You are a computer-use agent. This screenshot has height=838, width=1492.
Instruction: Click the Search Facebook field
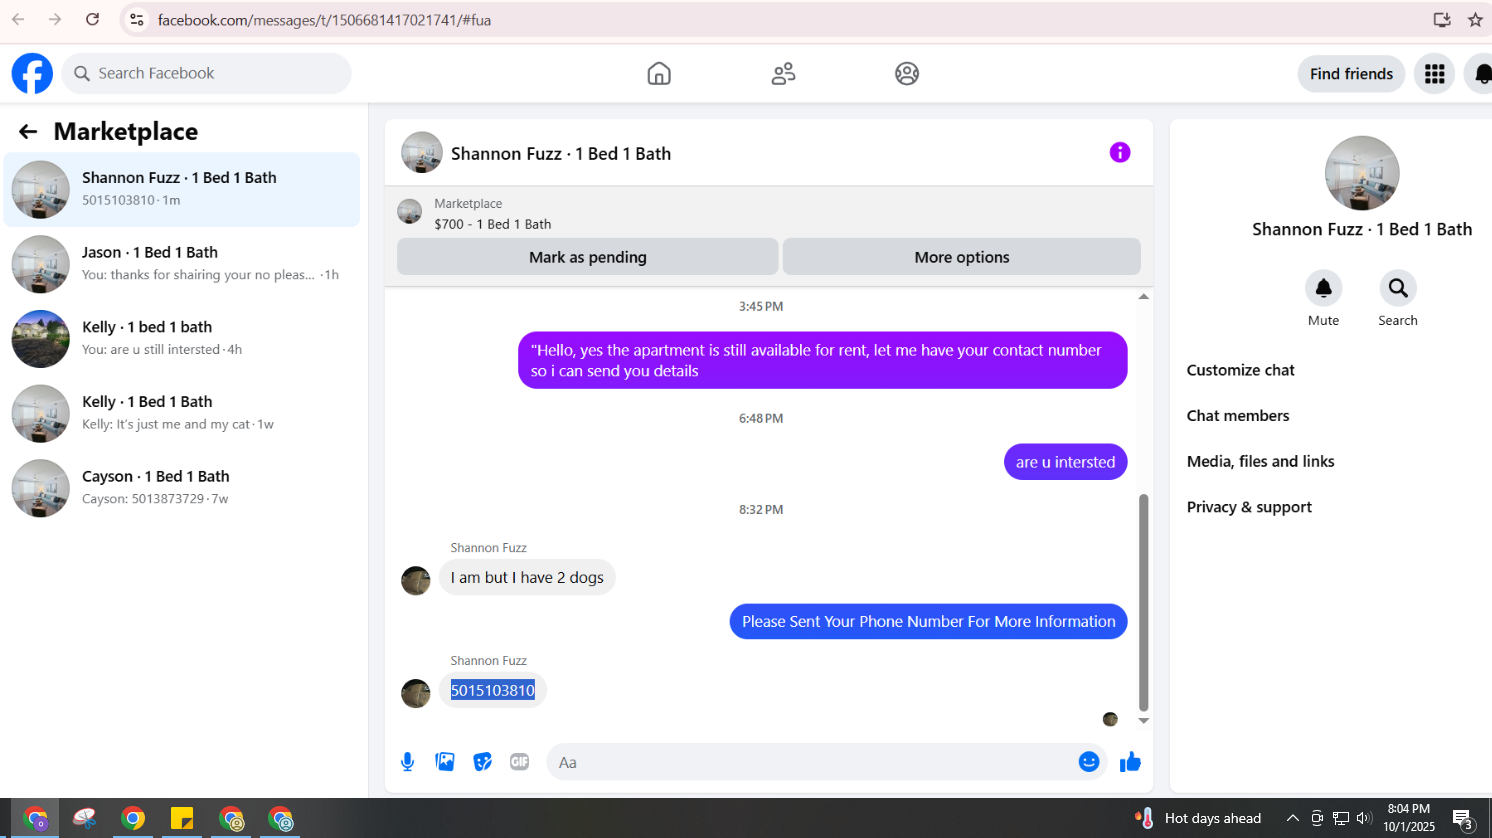point(207,74)
